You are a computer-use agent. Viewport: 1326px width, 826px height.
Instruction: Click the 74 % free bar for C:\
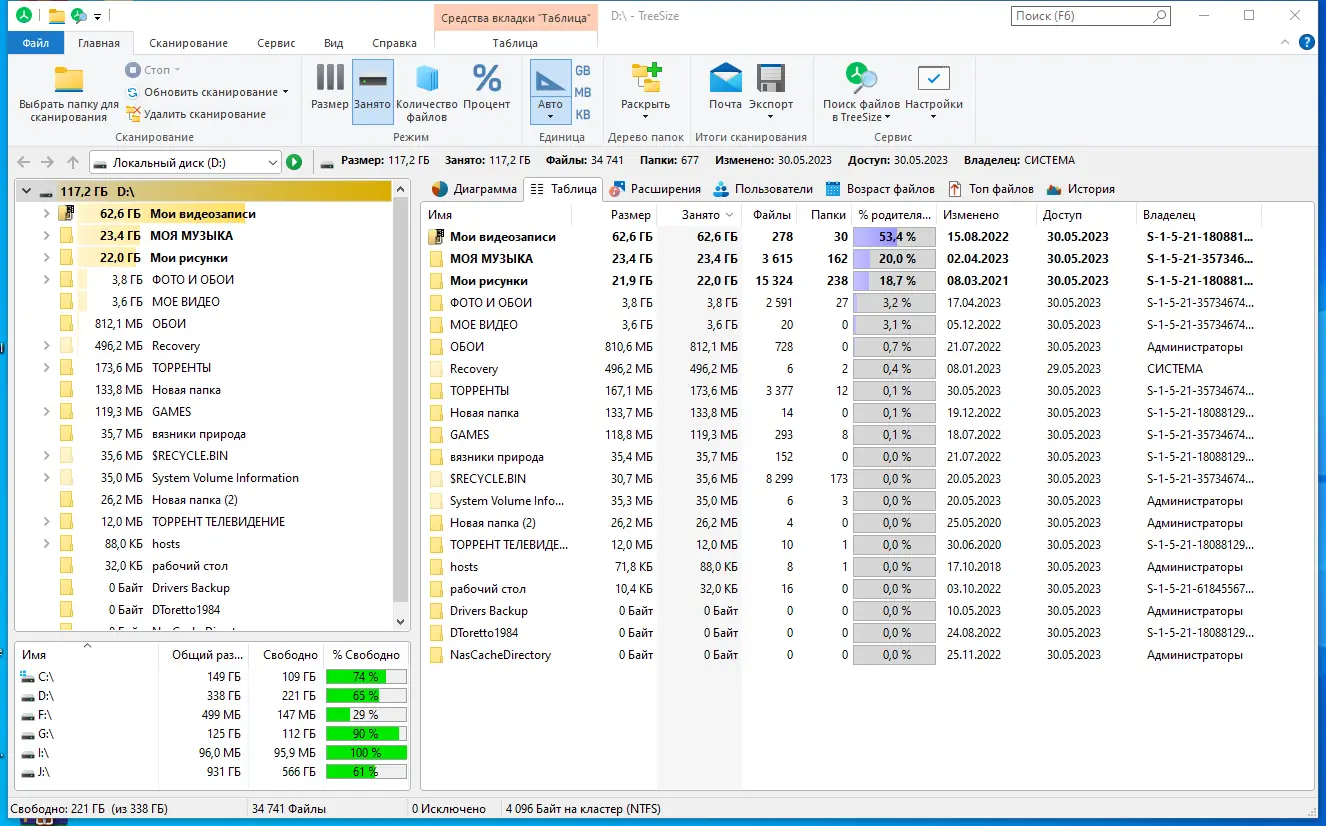(x=366, y=677)
